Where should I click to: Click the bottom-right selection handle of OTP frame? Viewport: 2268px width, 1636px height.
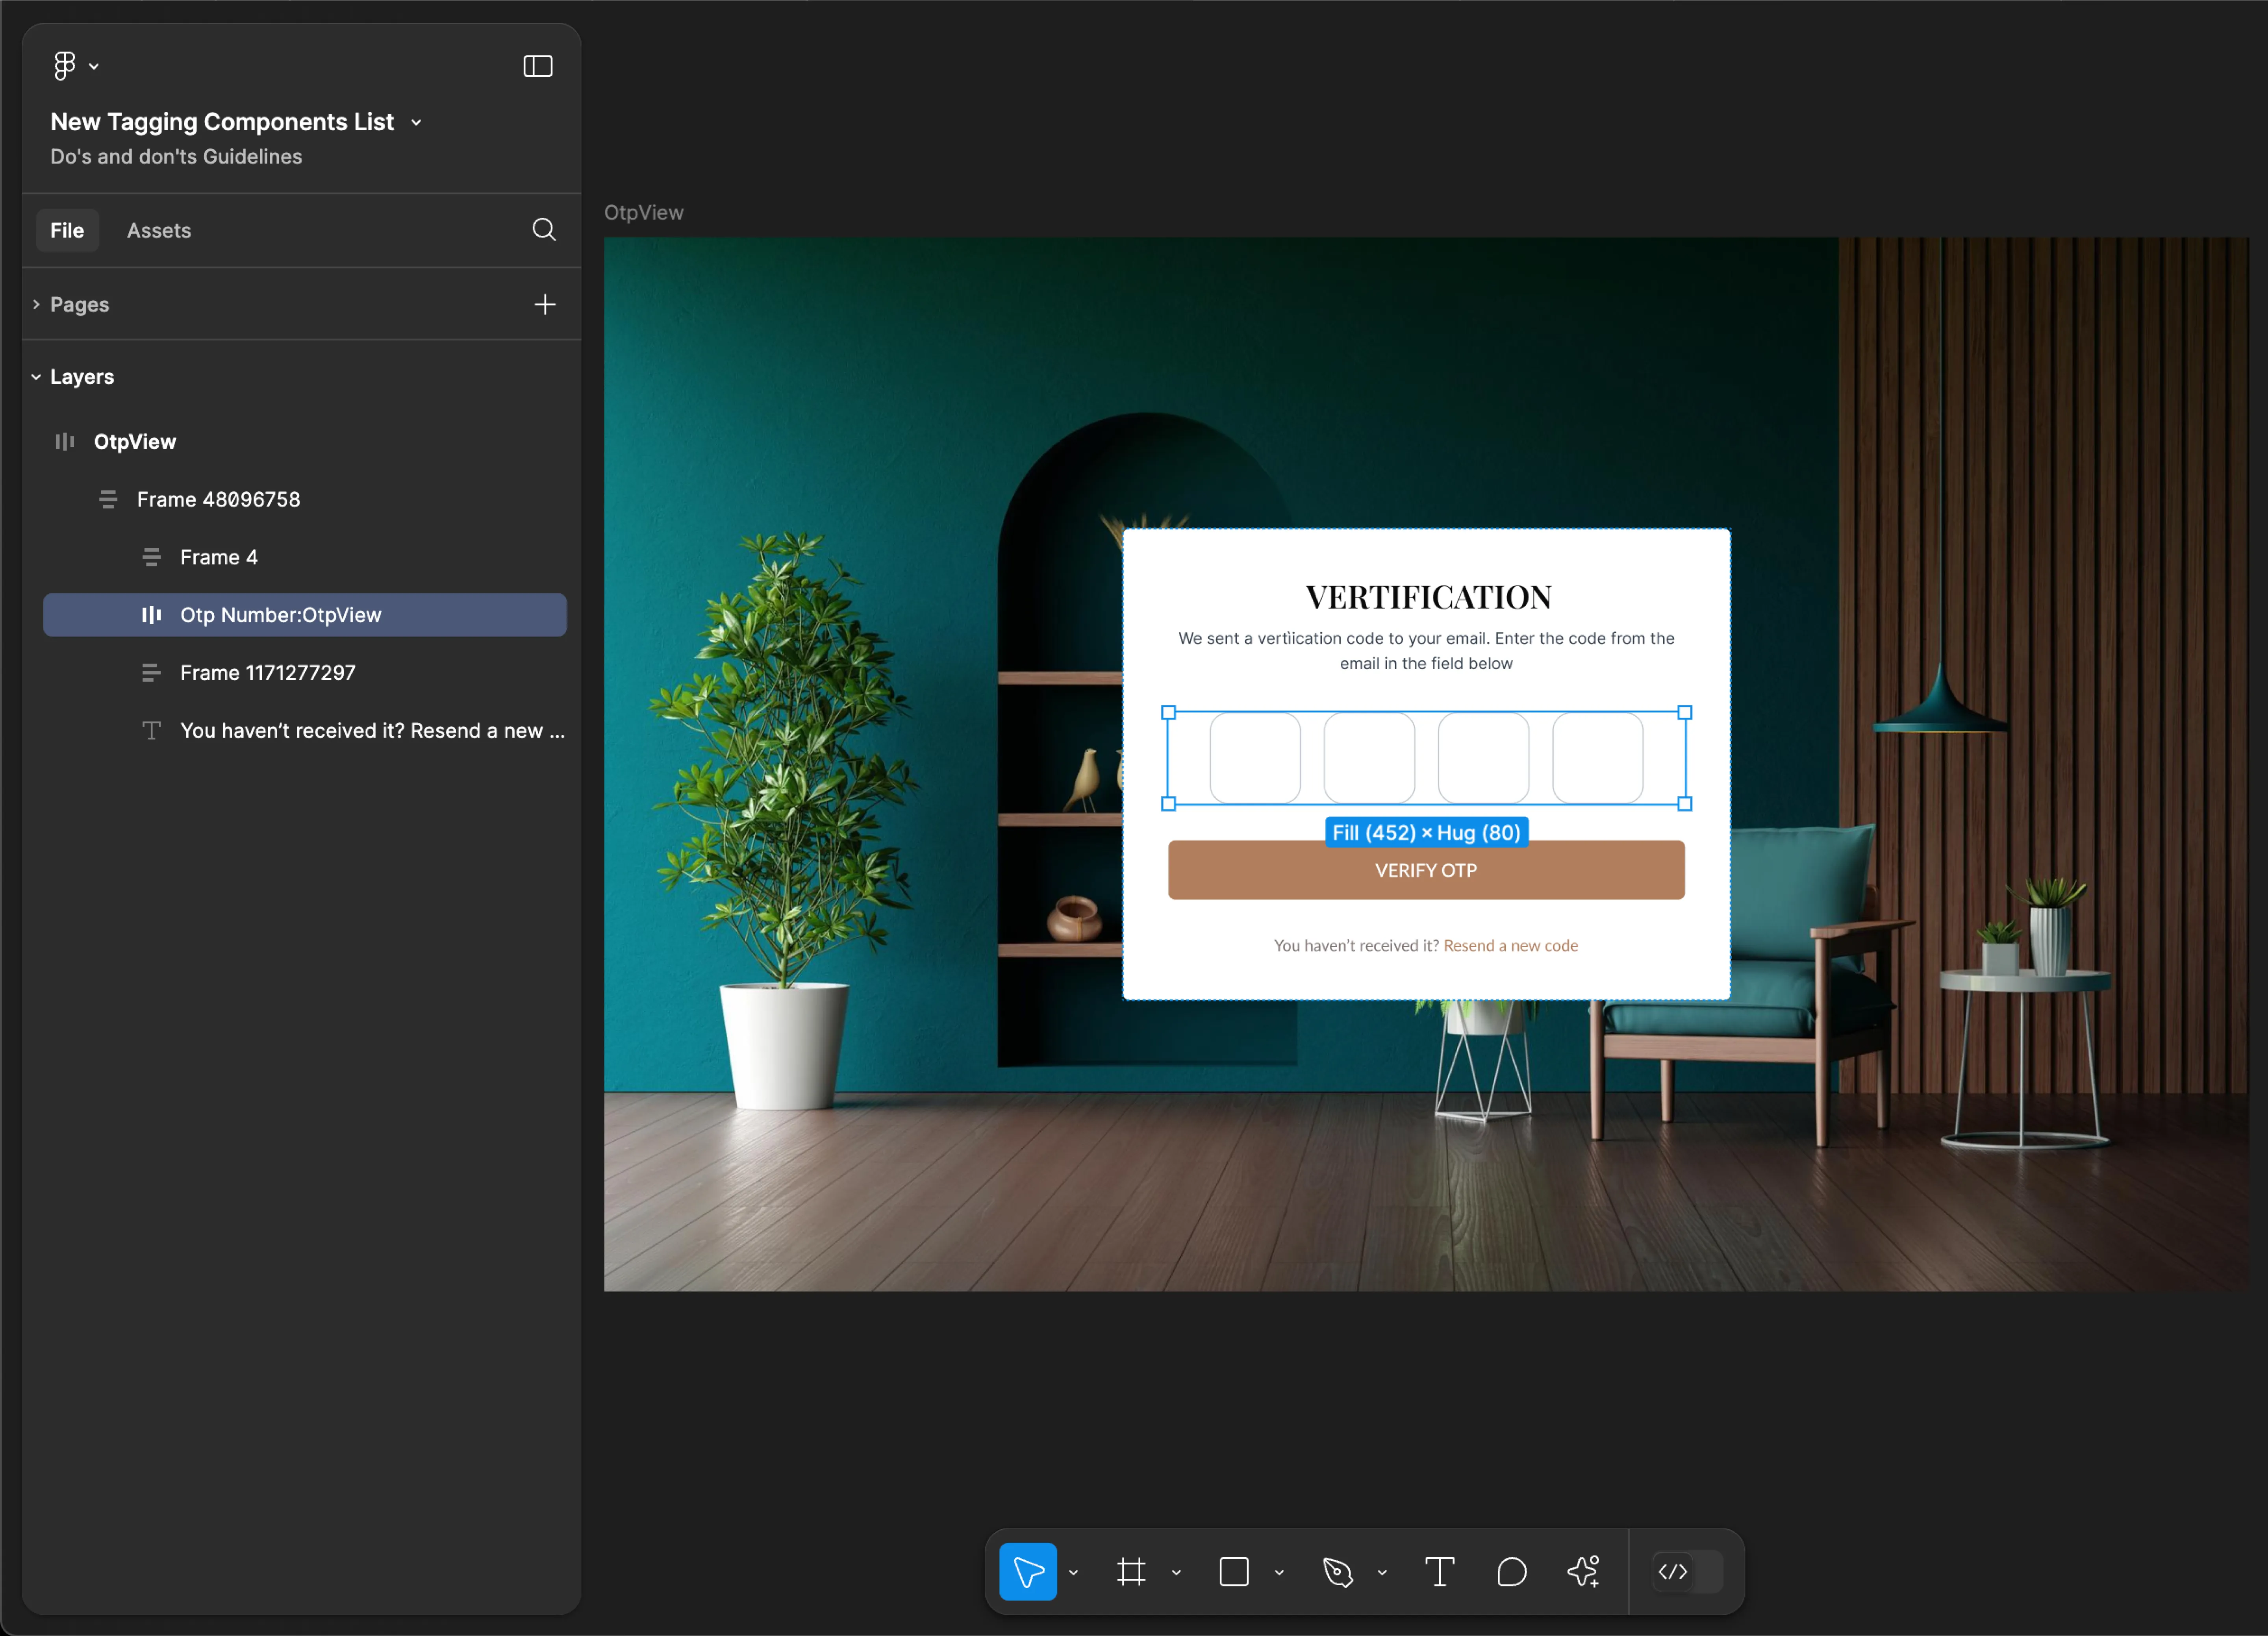(1685, 804)
